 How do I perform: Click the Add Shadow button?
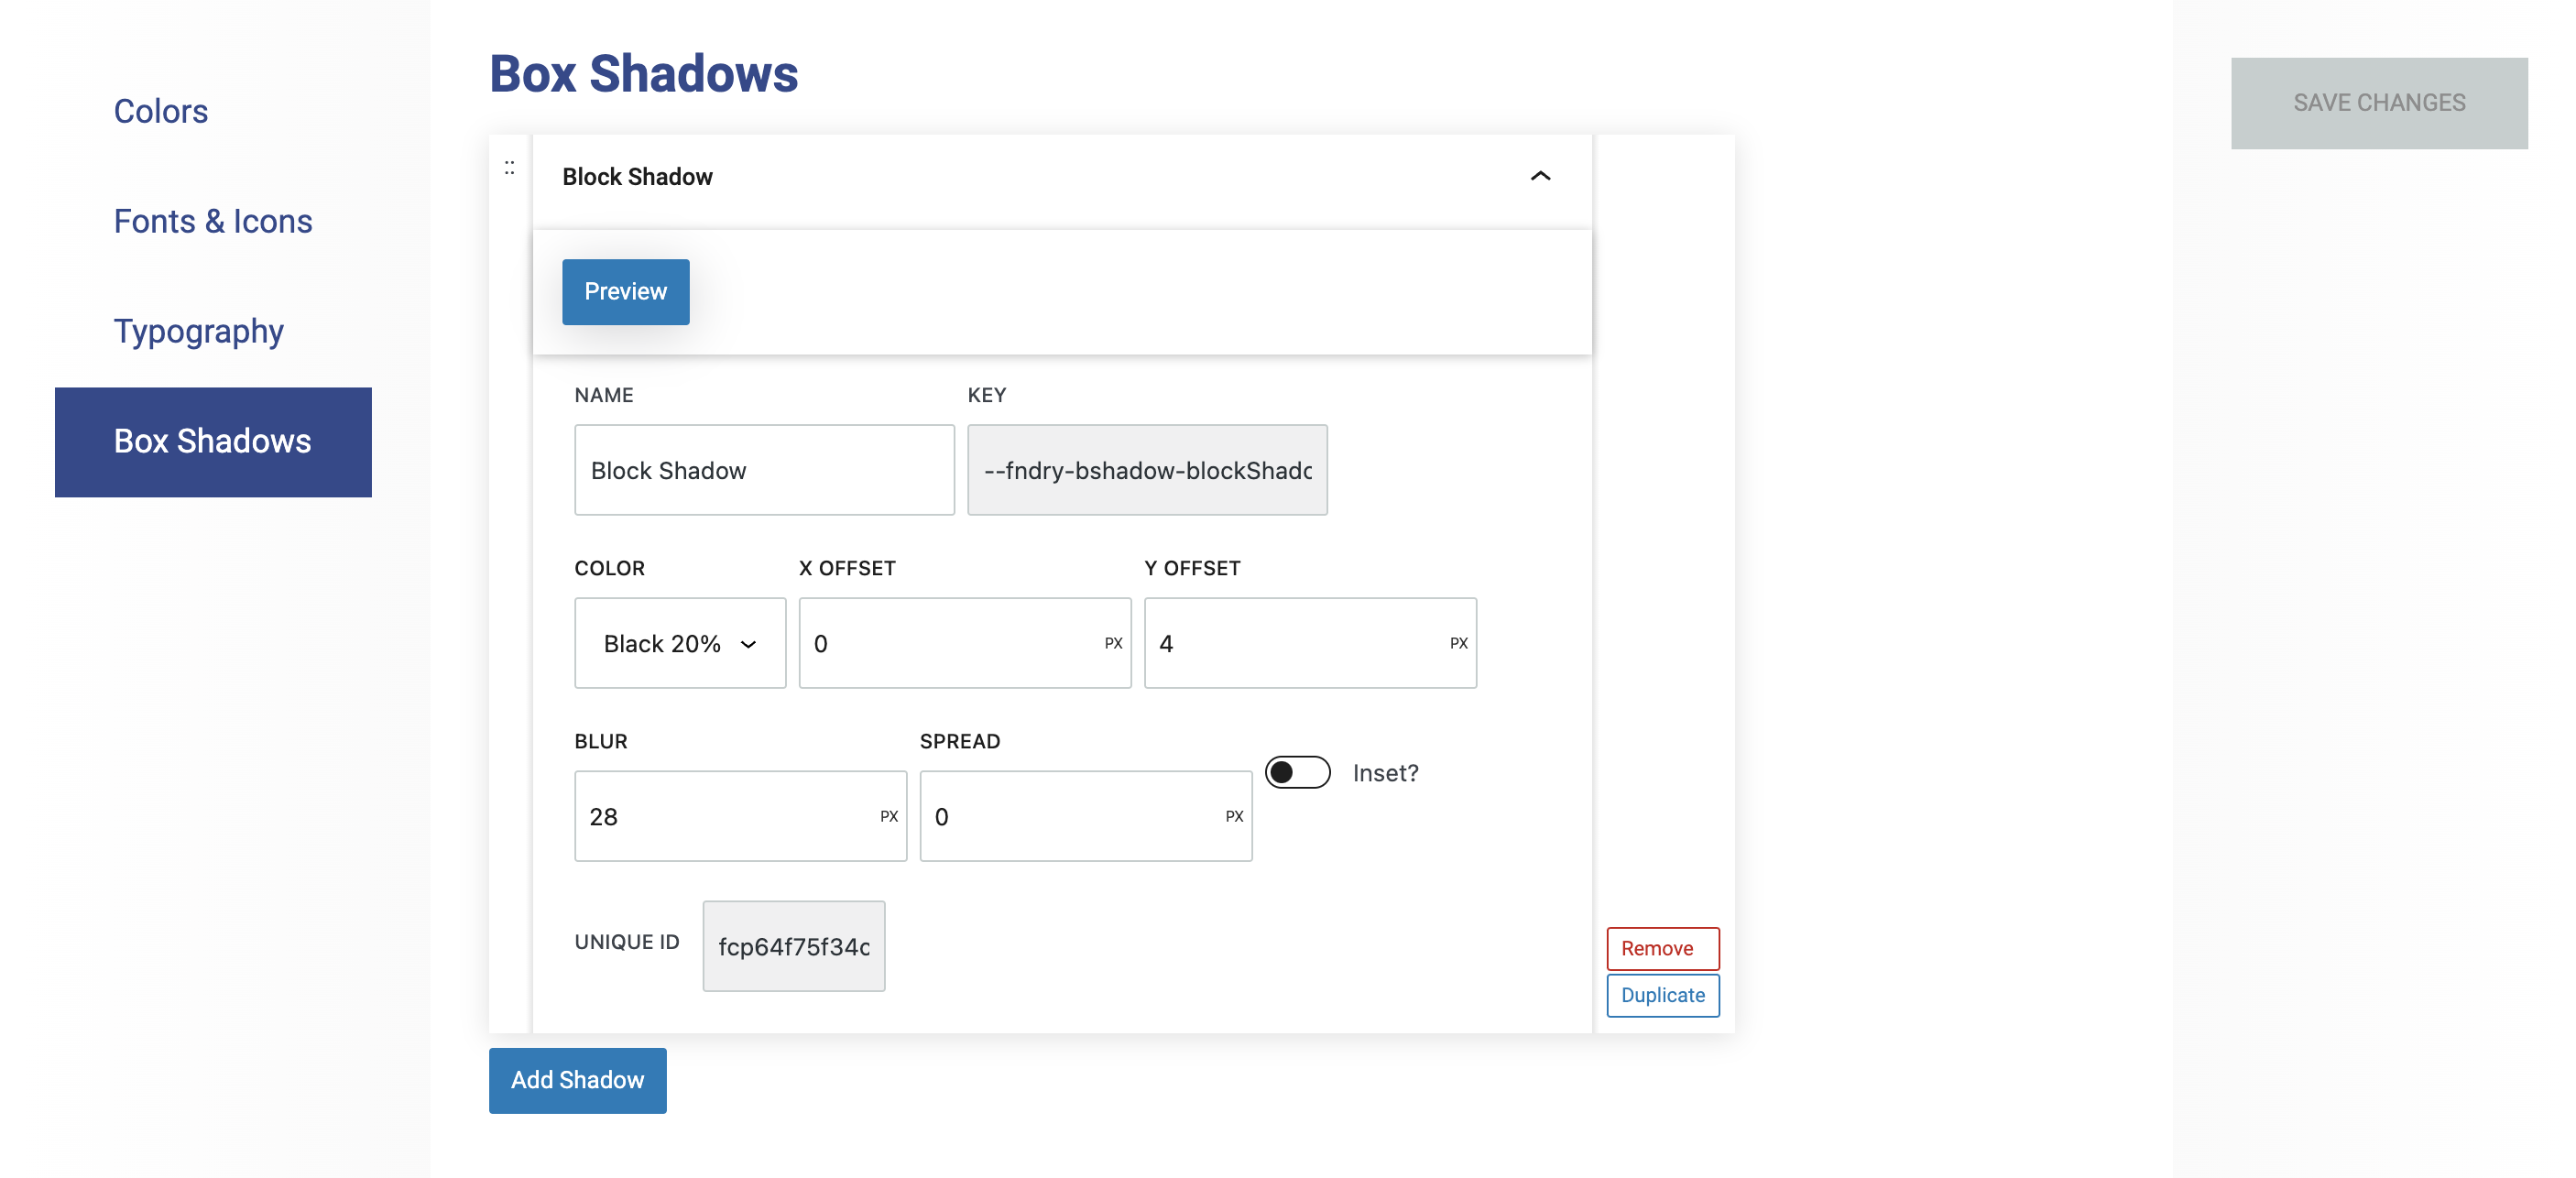[x=577, y=1080]
